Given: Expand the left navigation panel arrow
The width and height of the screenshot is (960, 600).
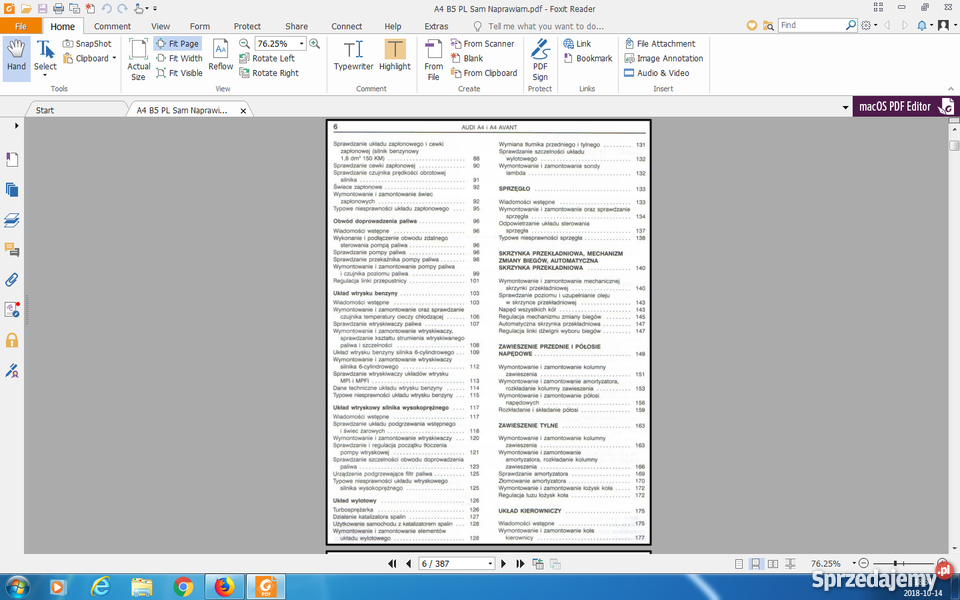Looking at the screenshot, I should (17, 126).
